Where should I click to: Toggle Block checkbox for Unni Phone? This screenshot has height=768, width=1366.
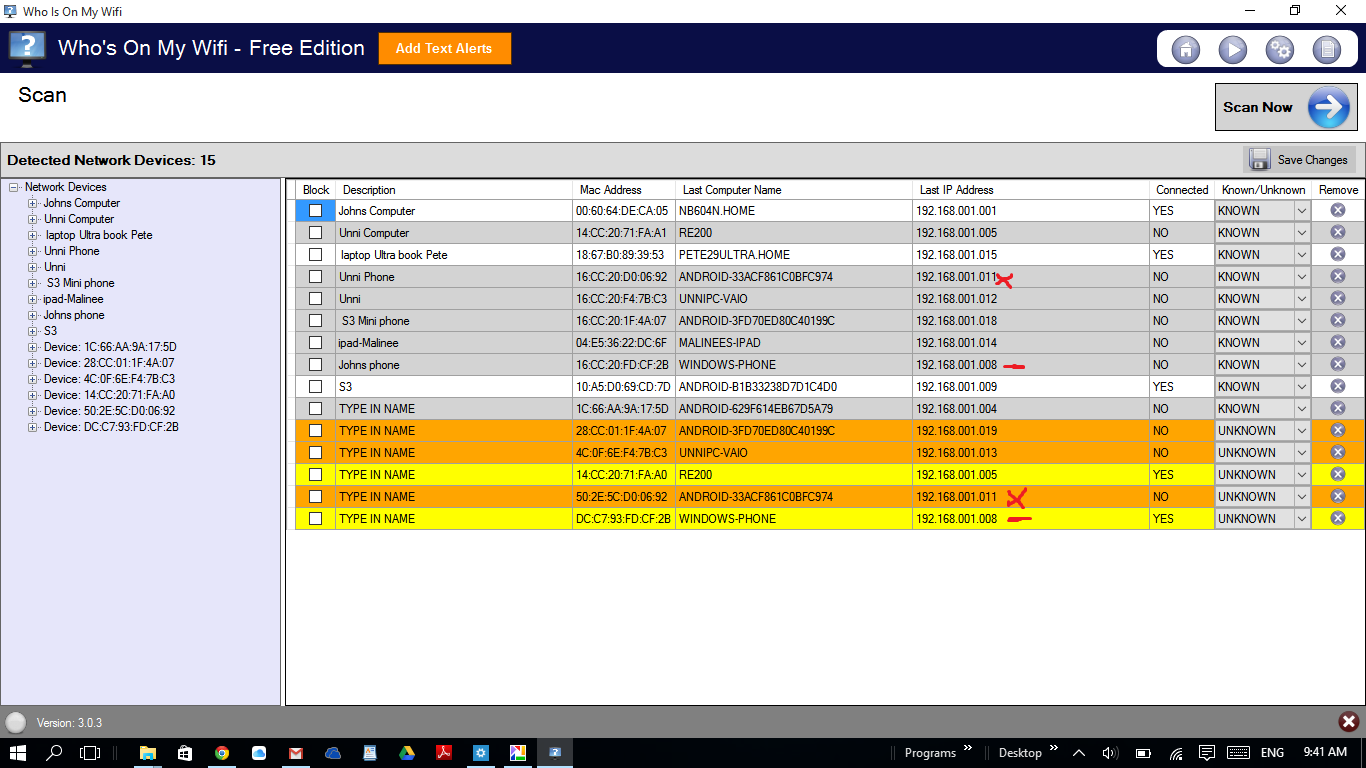[x=315, y=276]
